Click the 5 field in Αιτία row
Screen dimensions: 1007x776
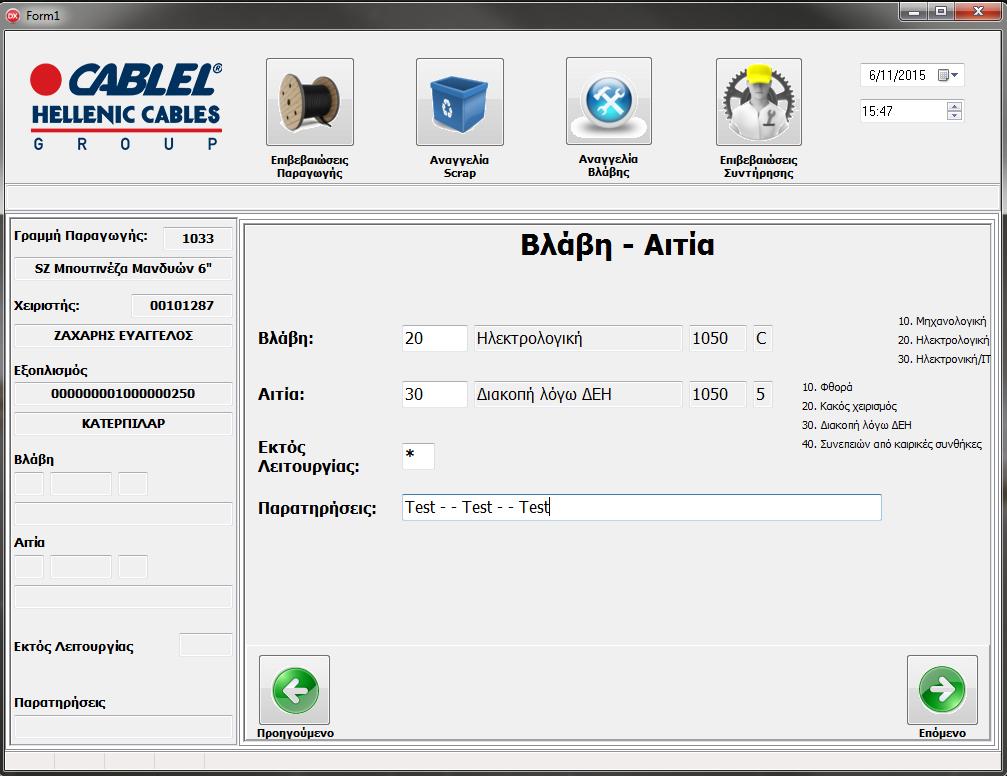coord(762,394)
